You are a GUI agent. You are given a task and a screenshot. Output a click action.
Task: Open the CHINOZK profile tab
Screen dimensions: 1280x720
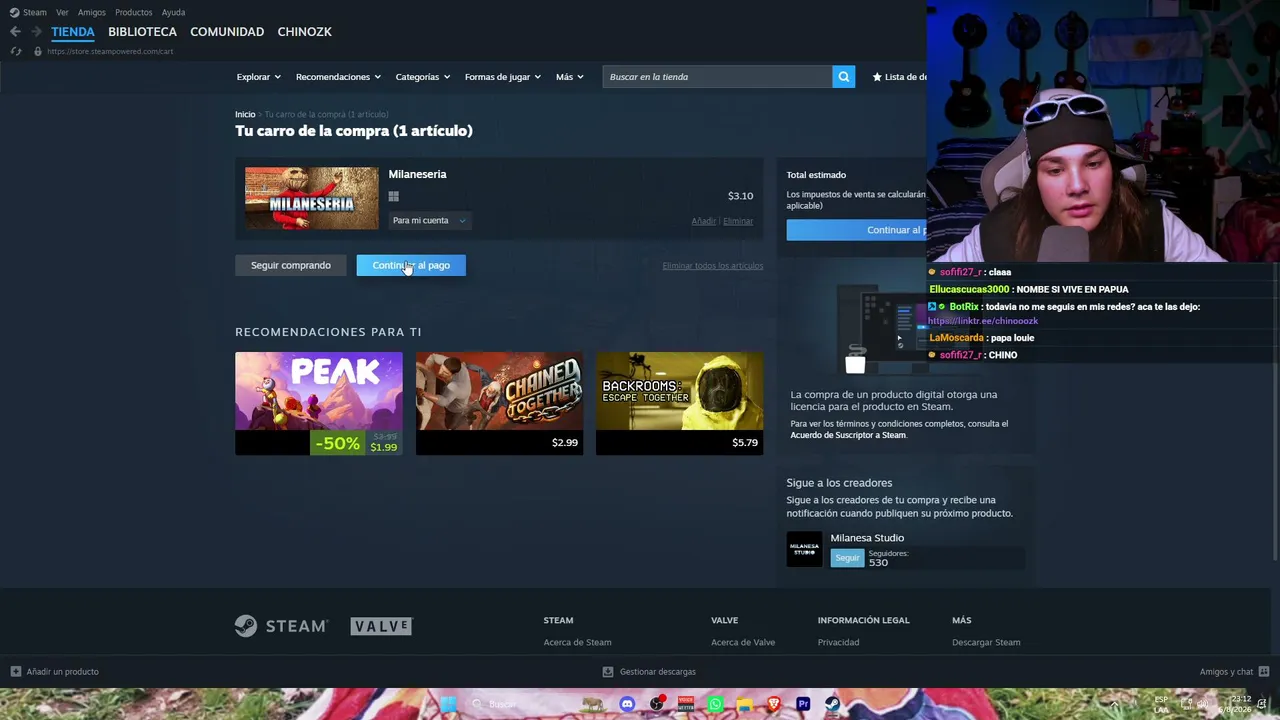click(305, 32)
